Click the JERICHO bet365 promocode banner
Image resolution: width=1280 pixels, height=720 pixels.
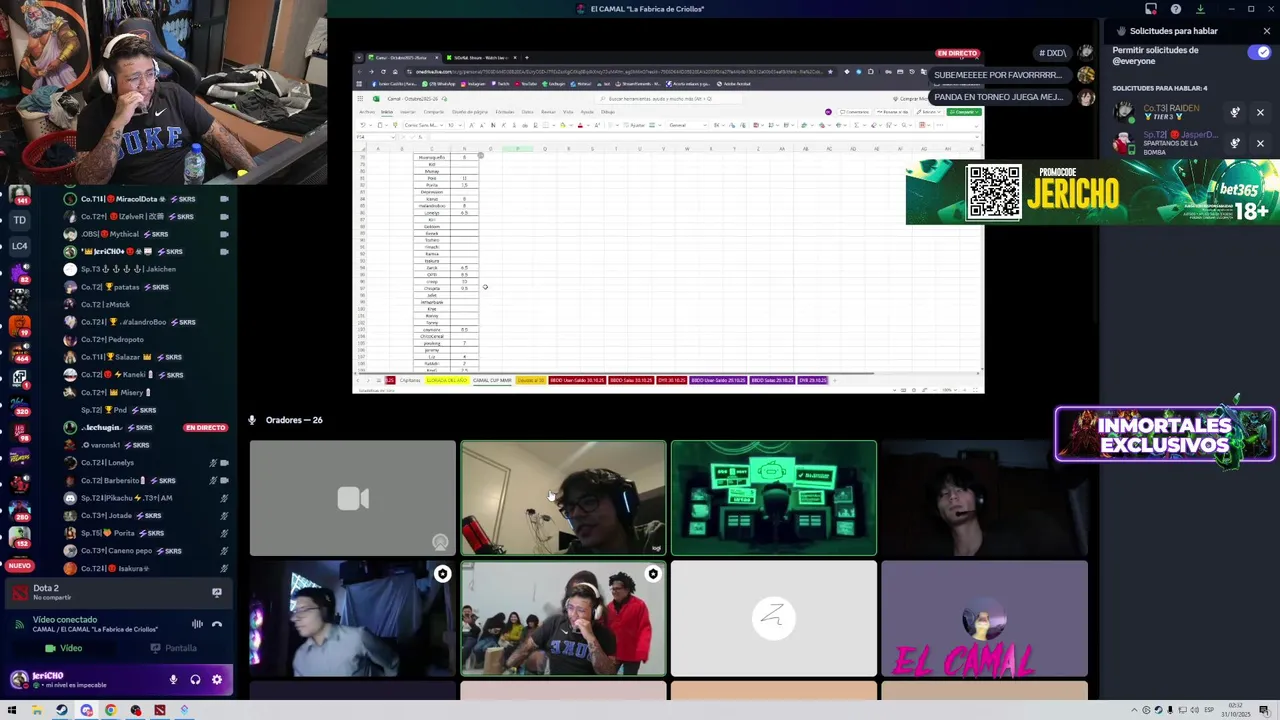click(1092, 192)
